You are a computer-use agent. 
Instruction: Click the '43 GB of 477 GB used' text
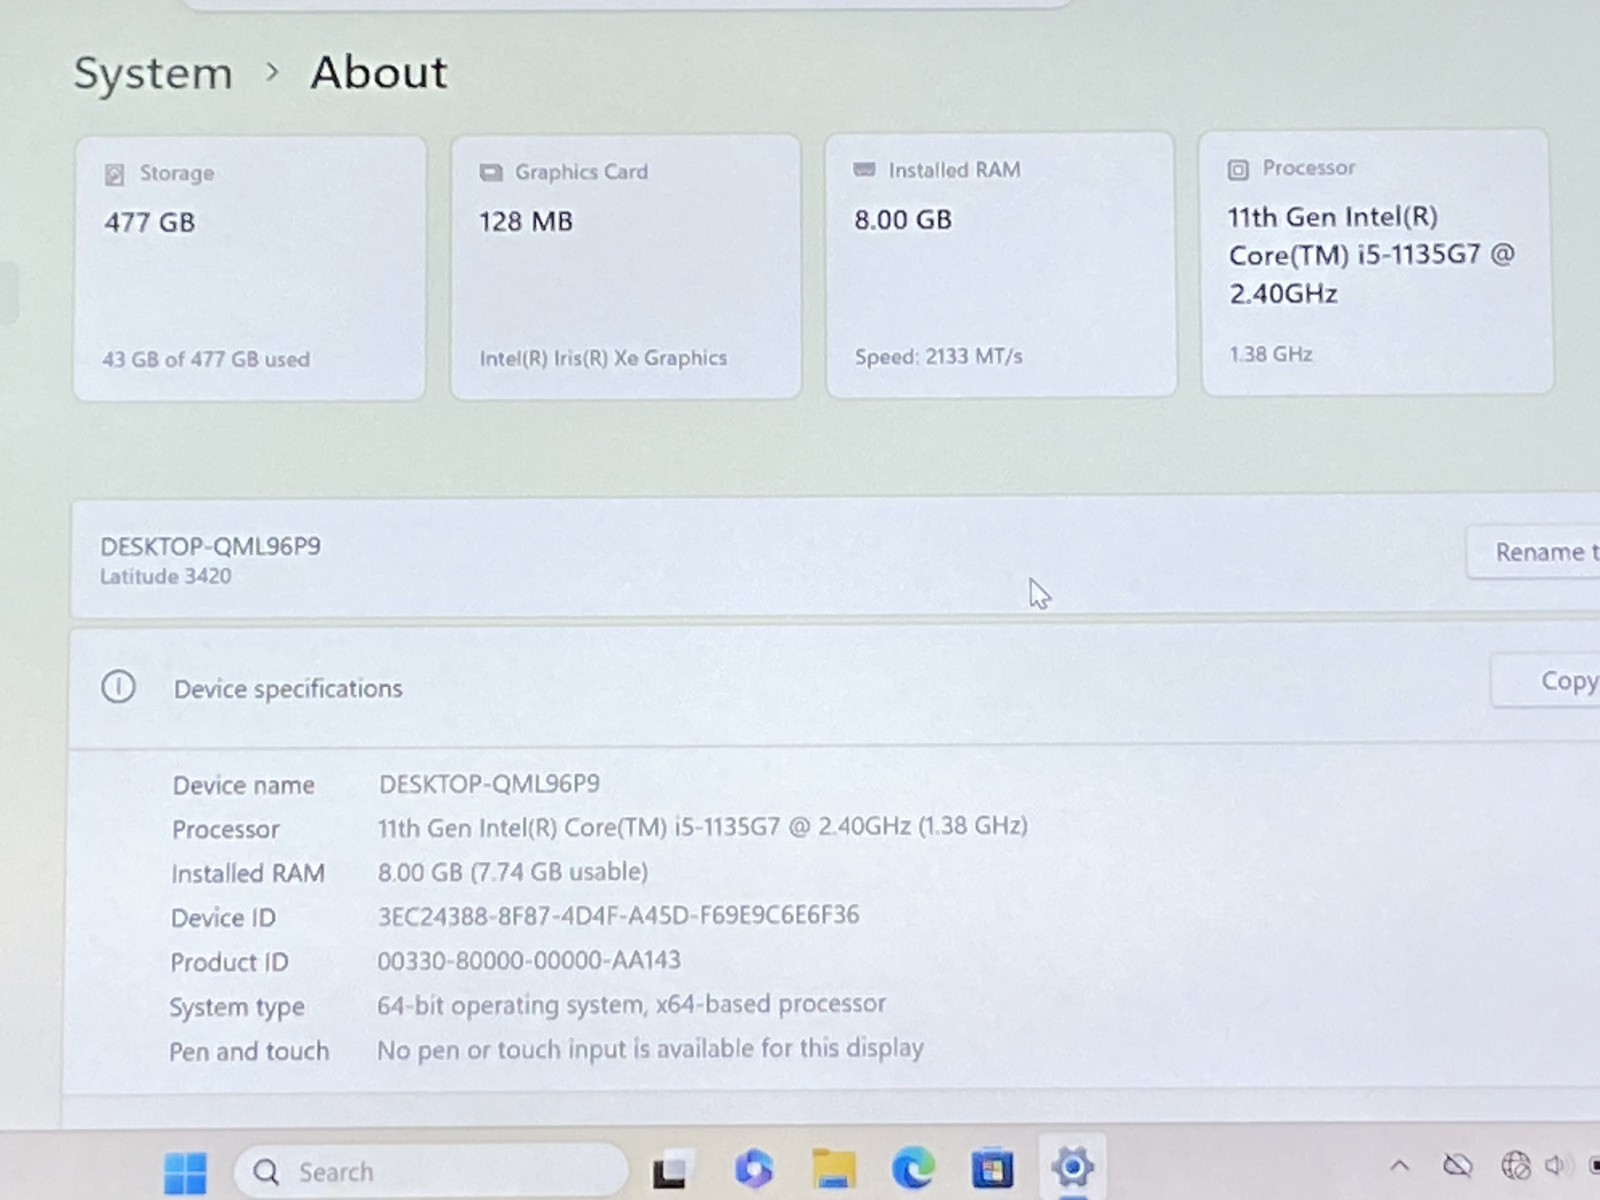206,359
